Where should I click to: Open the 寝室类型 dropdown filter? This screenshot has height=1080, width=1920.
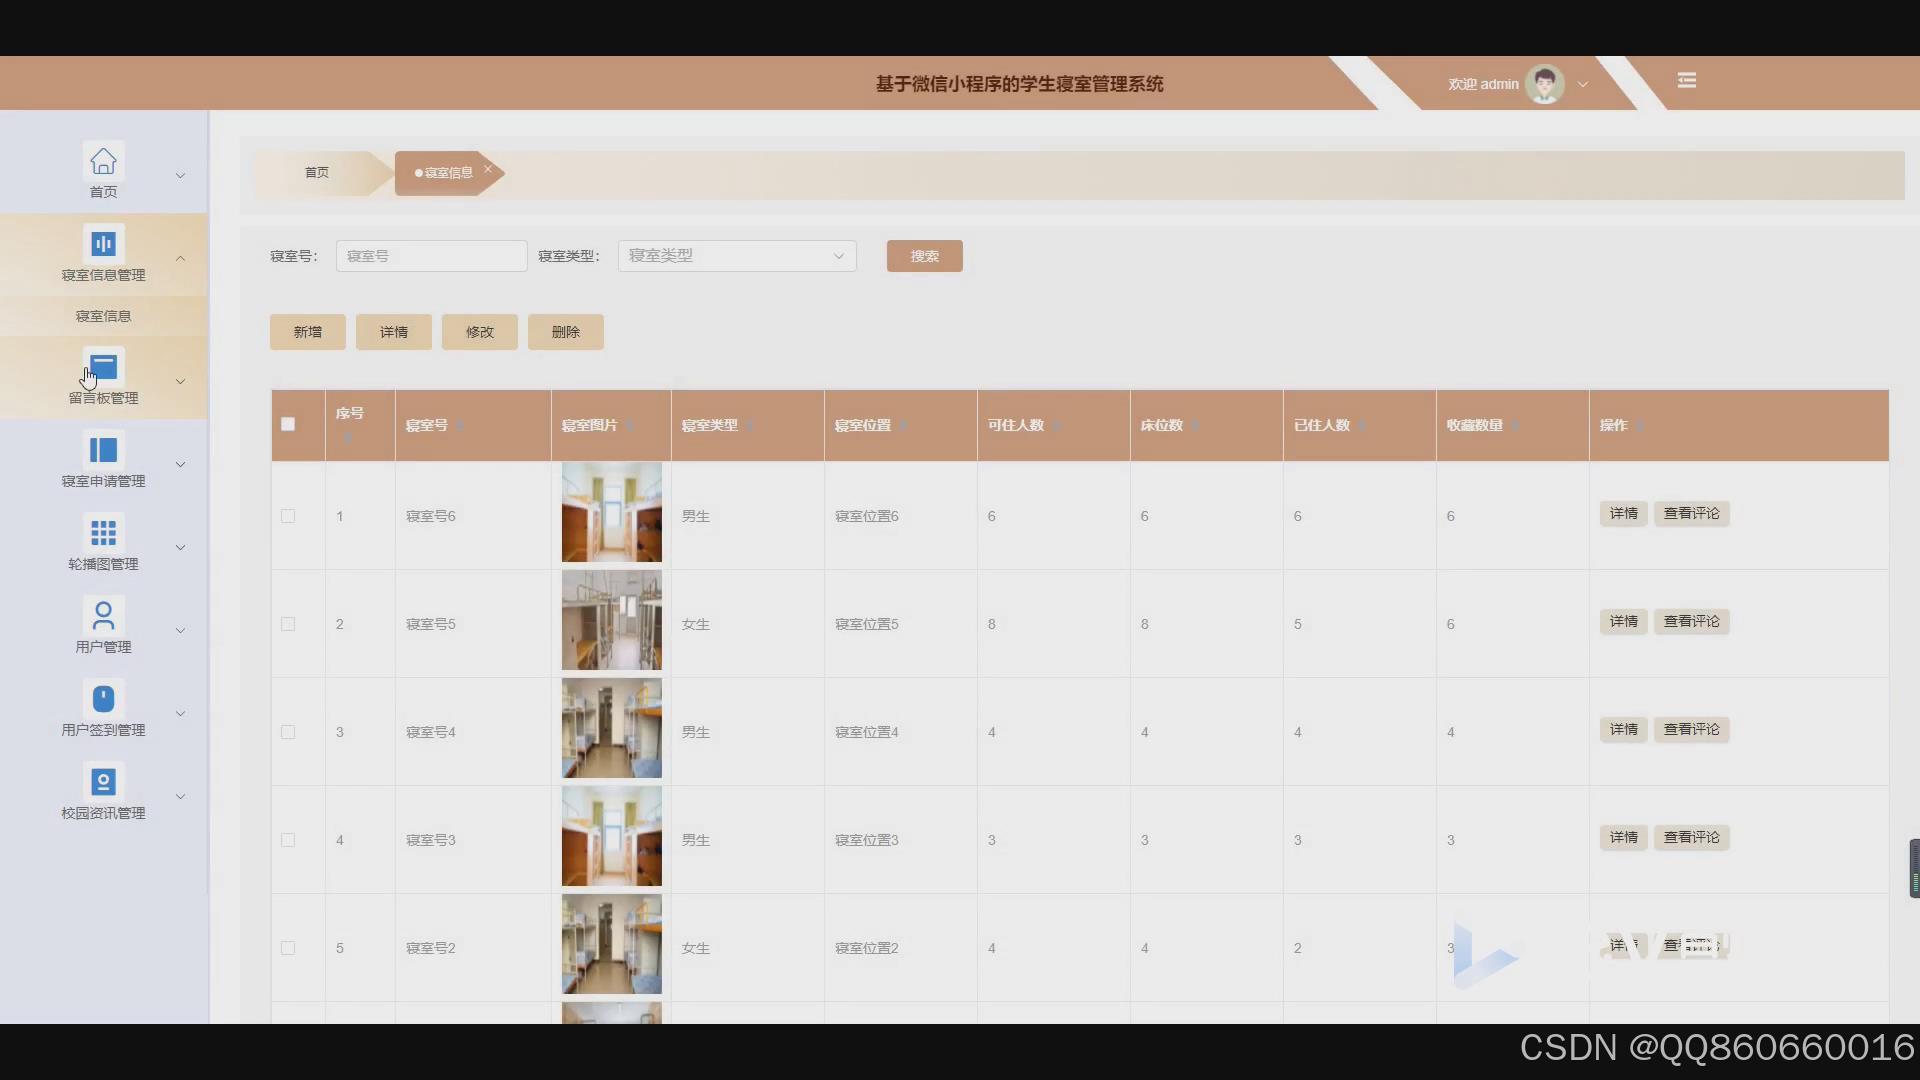click(x=737, y=256)
